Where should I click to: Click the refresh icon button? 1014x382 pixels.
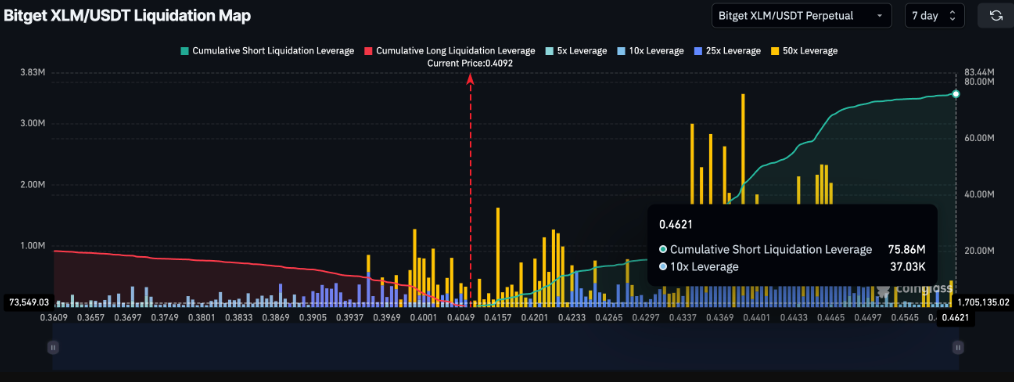coord(996,16)
